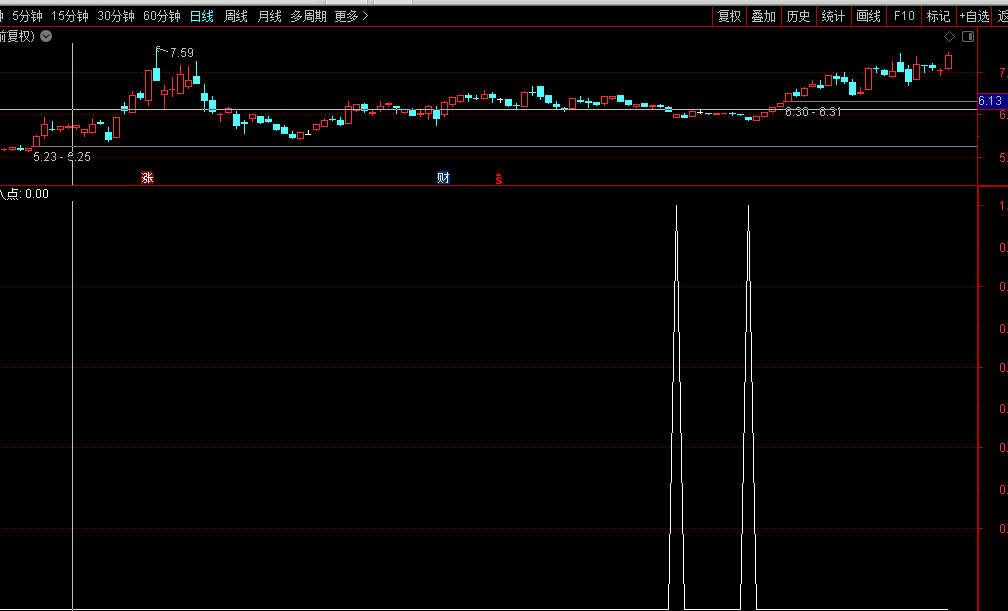Image resolution: width=1008 pixels, height=611 pixels.
Task: Click the red S marker under chart
Action: click(499, 179)
